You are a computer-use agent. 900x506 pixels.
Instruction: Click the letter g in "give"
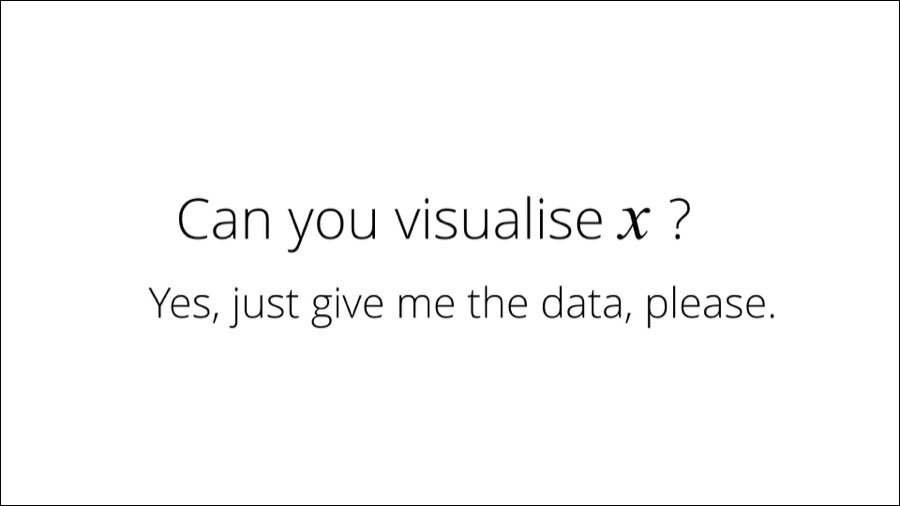[322, 312]
